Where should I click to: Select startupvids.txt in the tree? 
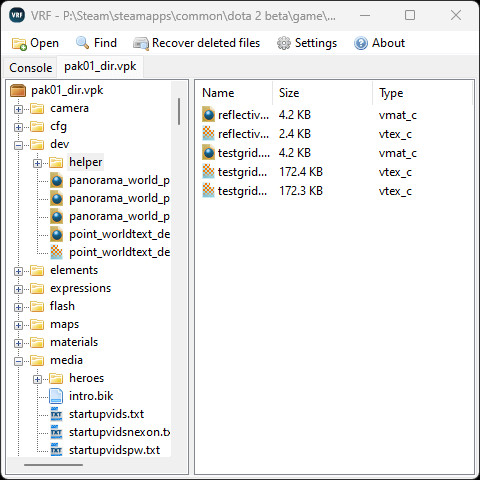(x=106, y=414)
